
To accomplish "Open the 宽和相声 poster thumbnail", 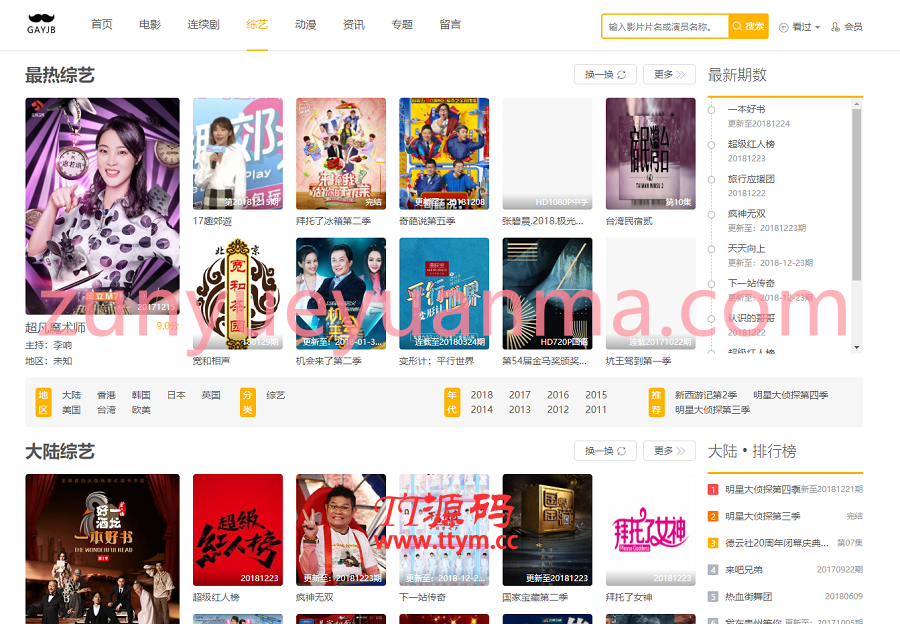I will click(x=238, y=293).
